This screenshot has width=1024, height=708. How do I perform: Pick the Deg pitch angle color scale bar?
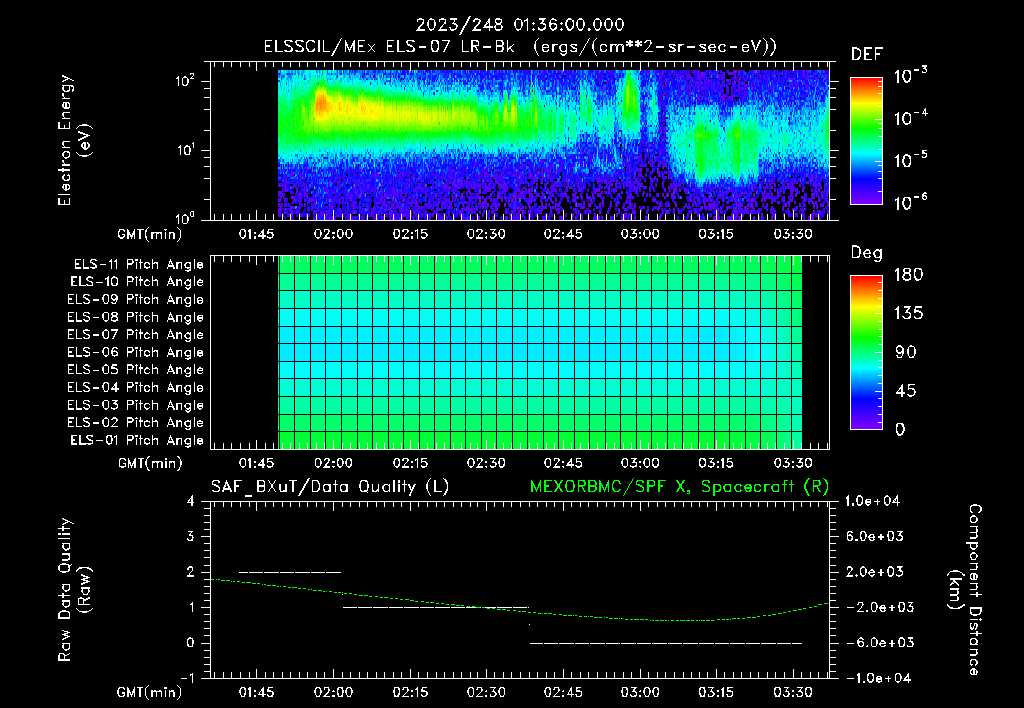866,353
